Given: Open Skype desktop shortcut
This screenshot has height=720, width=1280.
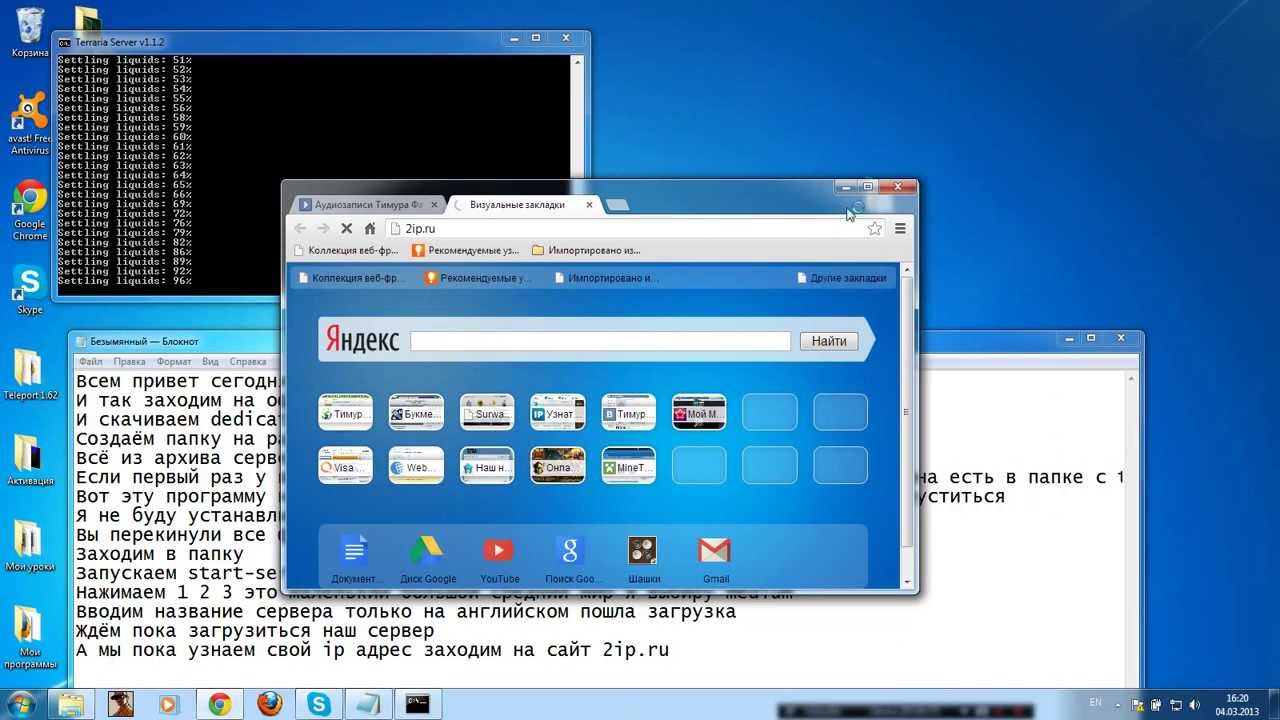Looking at the screenshot, I should point(30,290).
